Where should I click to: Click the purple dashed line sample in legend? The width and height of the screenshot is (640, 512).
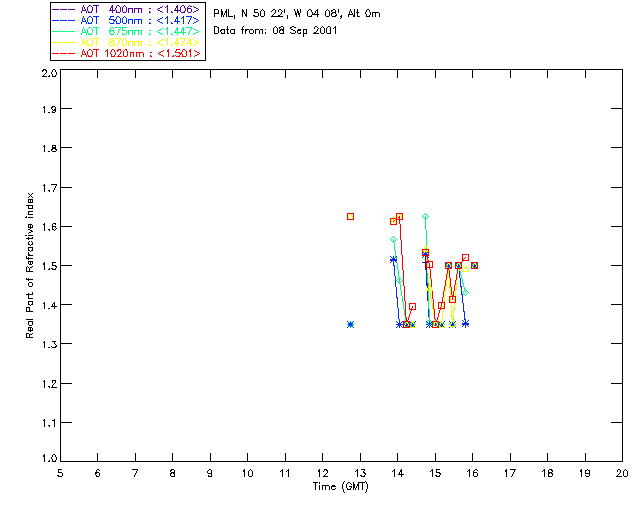point(64,9)
